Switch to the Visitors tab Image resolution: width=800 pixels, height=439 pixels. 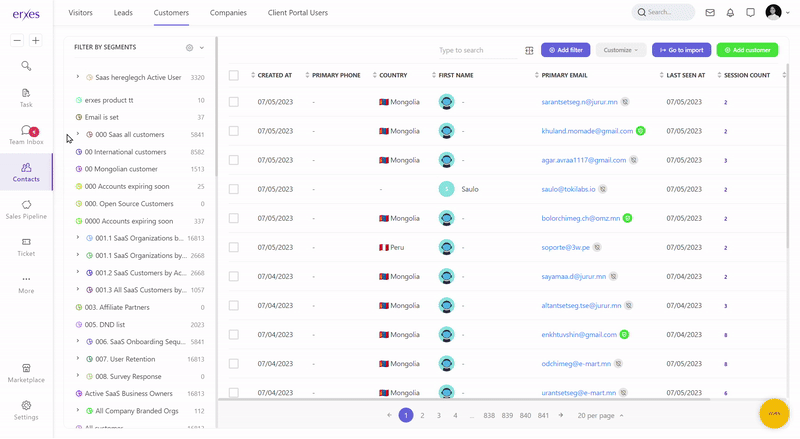(x=81, y=13)
